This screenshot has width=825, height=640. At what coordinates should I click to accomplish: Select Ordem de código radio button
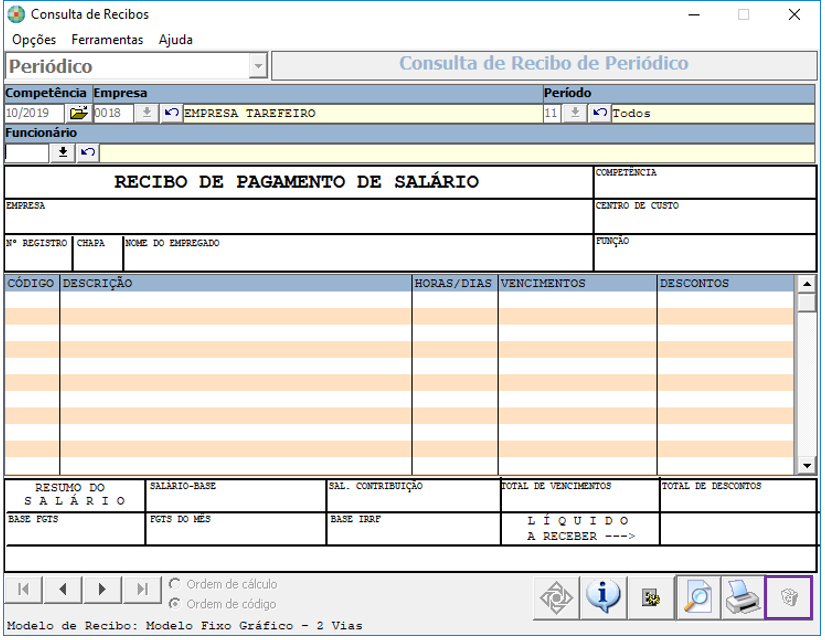pos(175,604)
